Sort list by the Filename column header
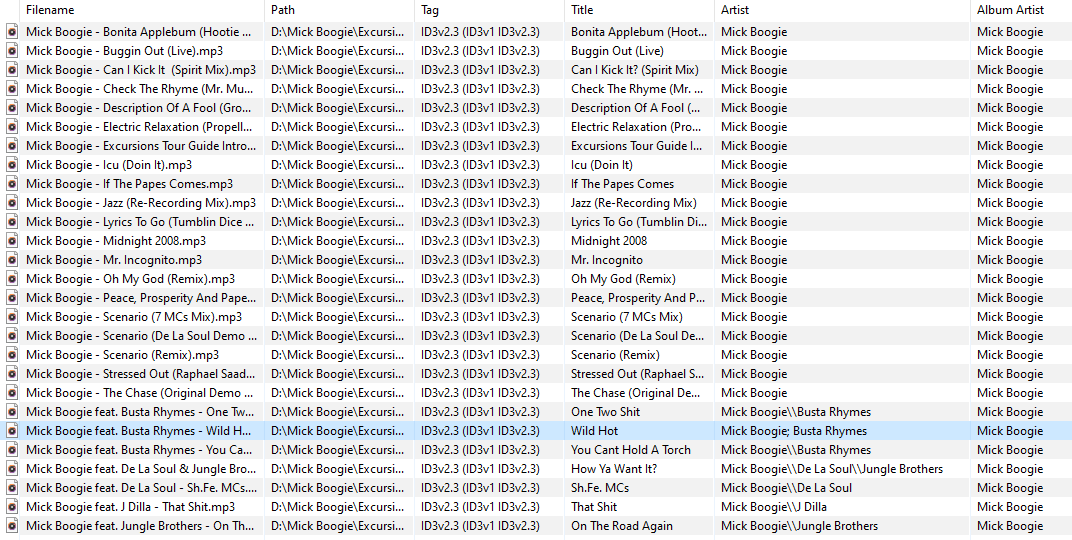Image resolution: width=1072 pixels, height=540 pixels. tap(142, 10)
